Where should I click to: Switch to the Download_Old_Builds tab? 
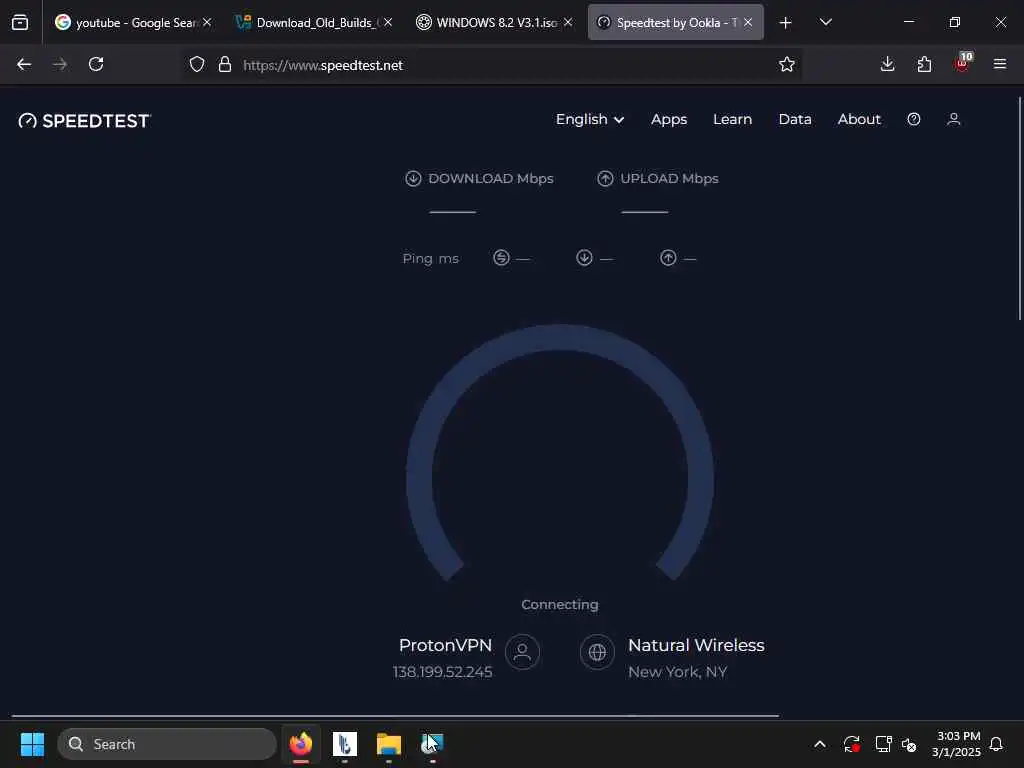[314, 22]
